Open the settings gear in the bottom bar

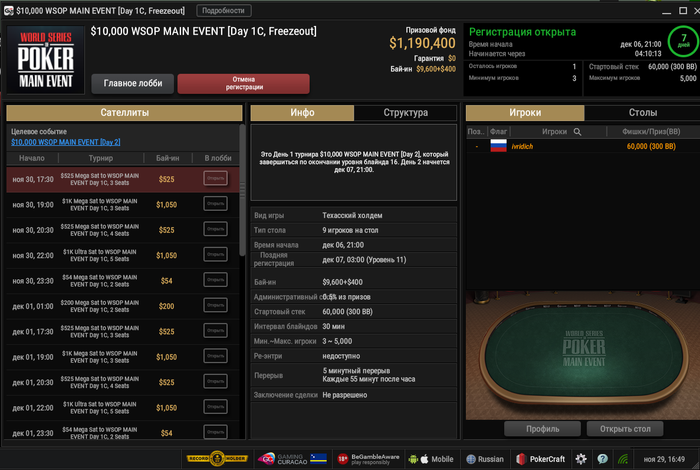pyautogui.click(x=581, y=459)
